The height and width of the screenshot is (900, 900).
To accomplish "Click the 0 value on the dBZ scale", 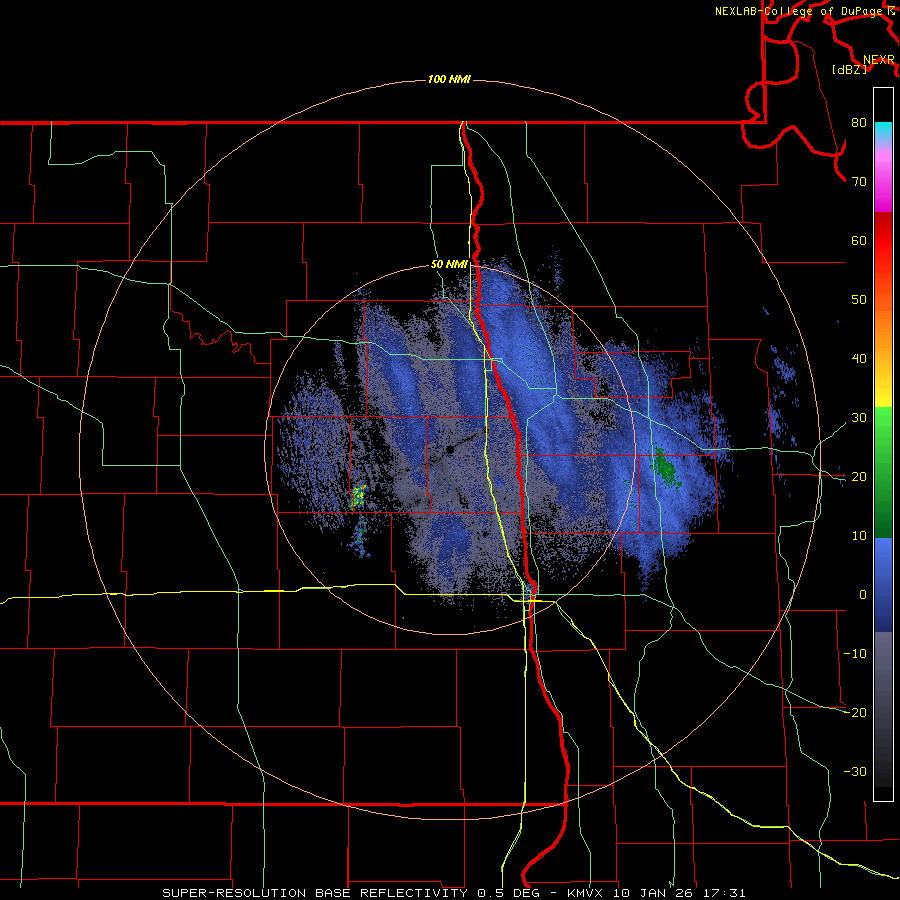I will click(x=863, y=595).
